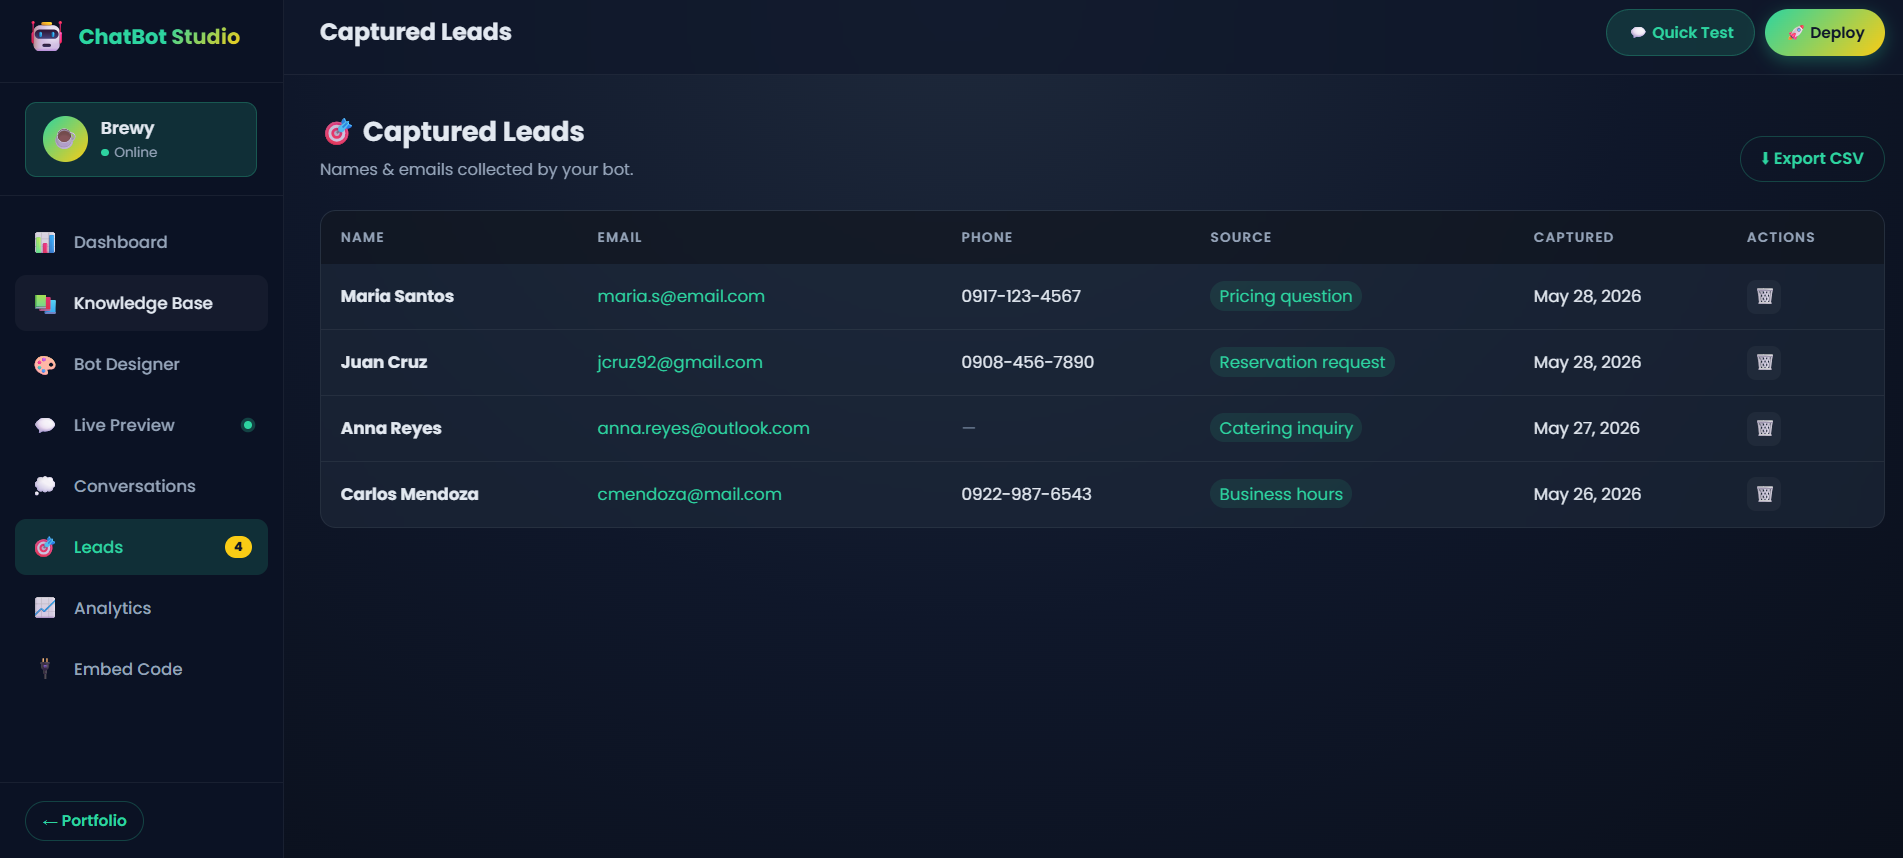Click the Names & emails collected subtitle
1903x858 pixels.
tap(476, 169)
